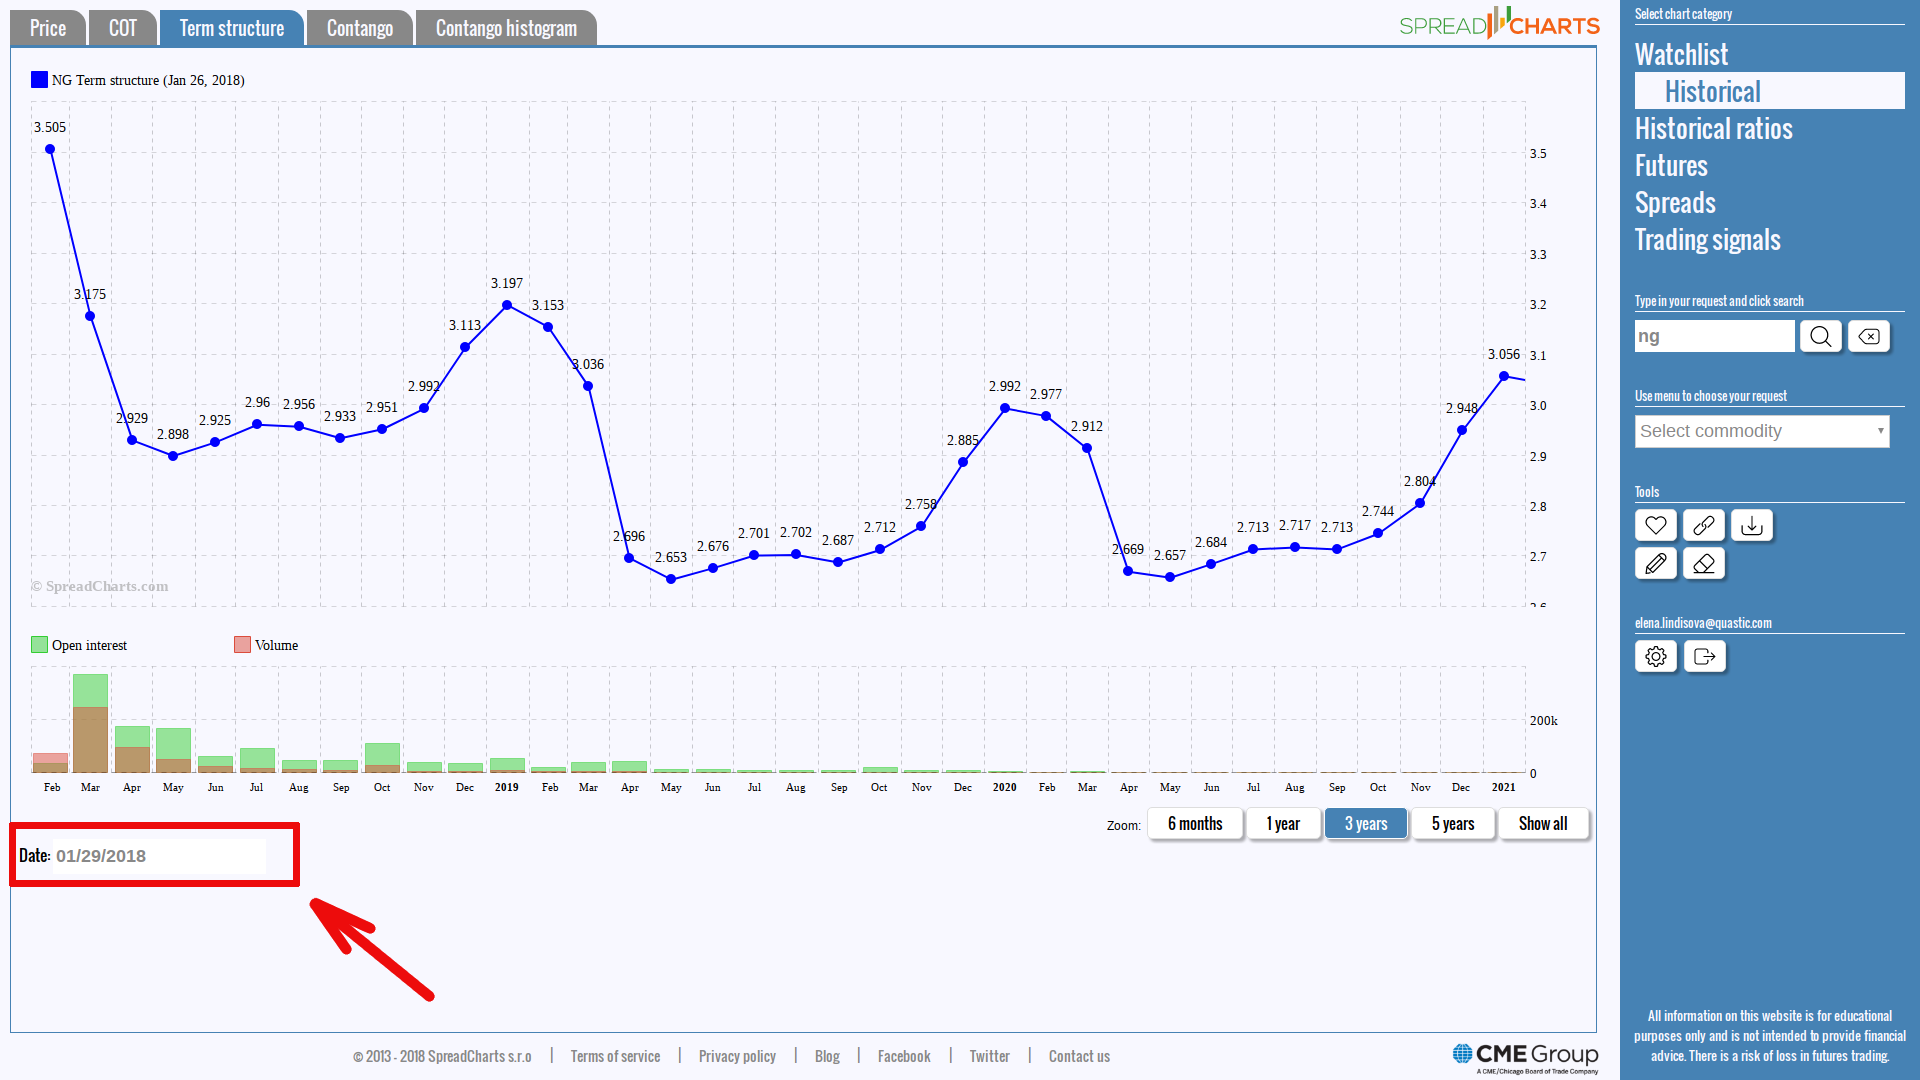The image size is (1920, 1080).
Task: Open the Contact us link
Action: click(1079, 1056)
